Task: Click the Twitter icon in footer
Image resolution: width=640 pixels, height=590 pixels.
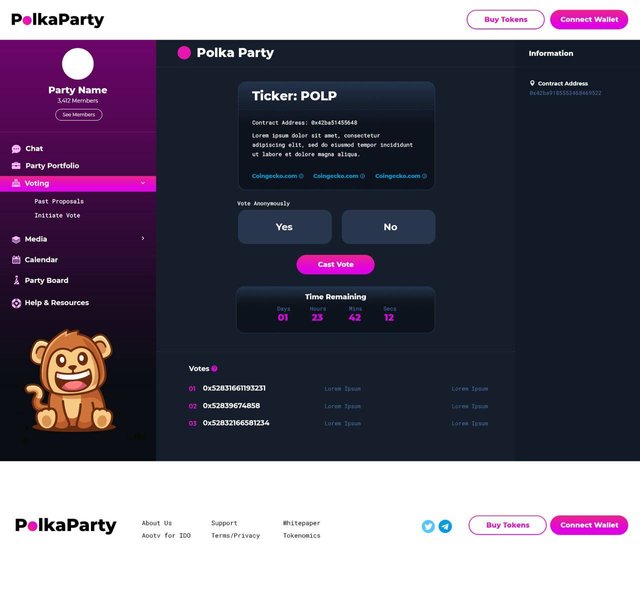Action: [x=428, y=526]
